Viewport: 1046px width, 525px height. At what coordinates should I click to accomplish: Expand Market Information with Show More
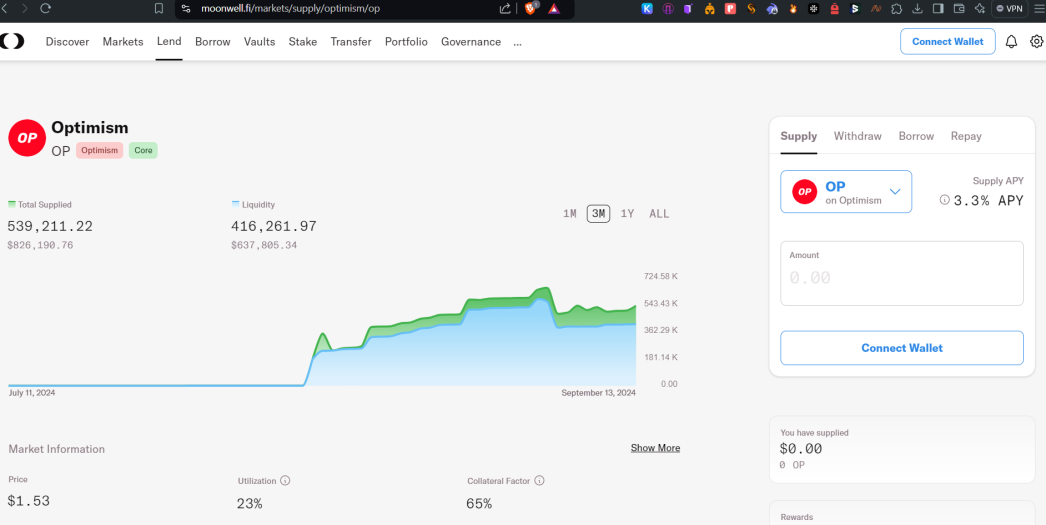655,448
